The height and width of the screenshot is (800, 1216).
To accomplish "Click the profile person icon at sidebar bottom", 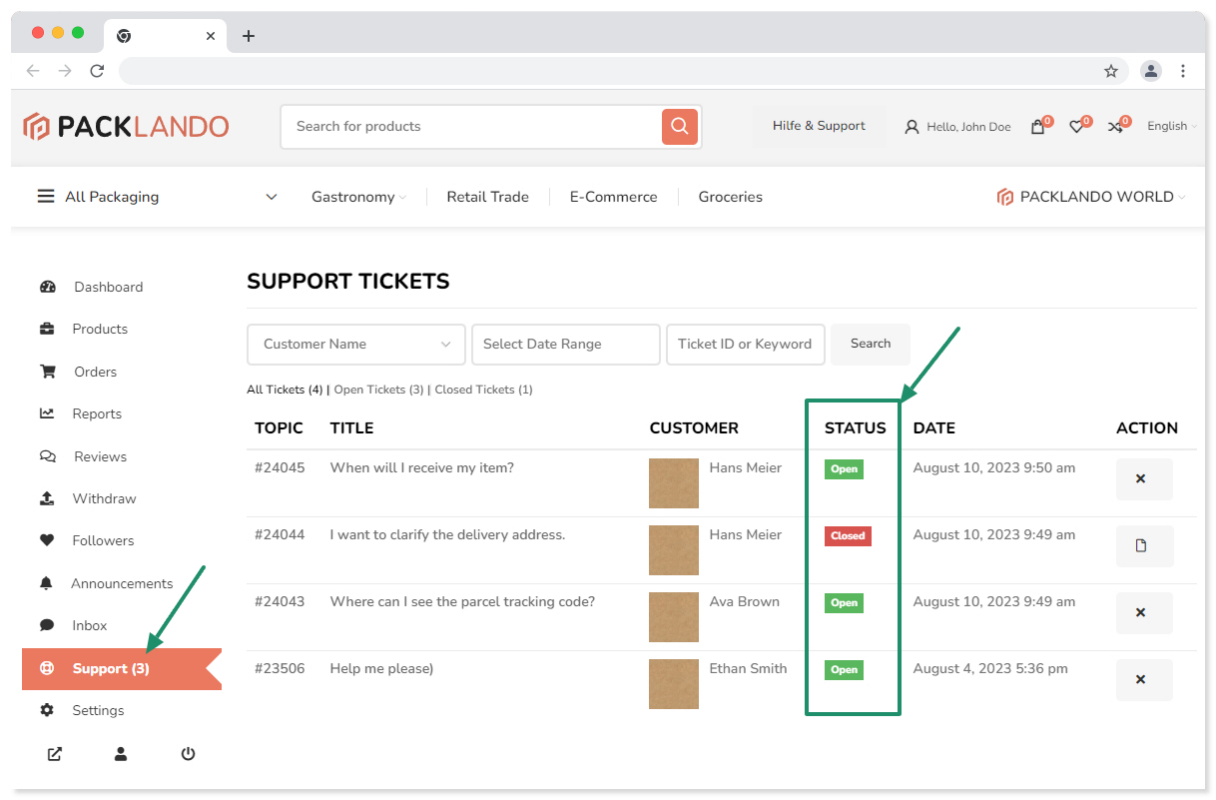I will pyautogui.click(x=121, y=754).
